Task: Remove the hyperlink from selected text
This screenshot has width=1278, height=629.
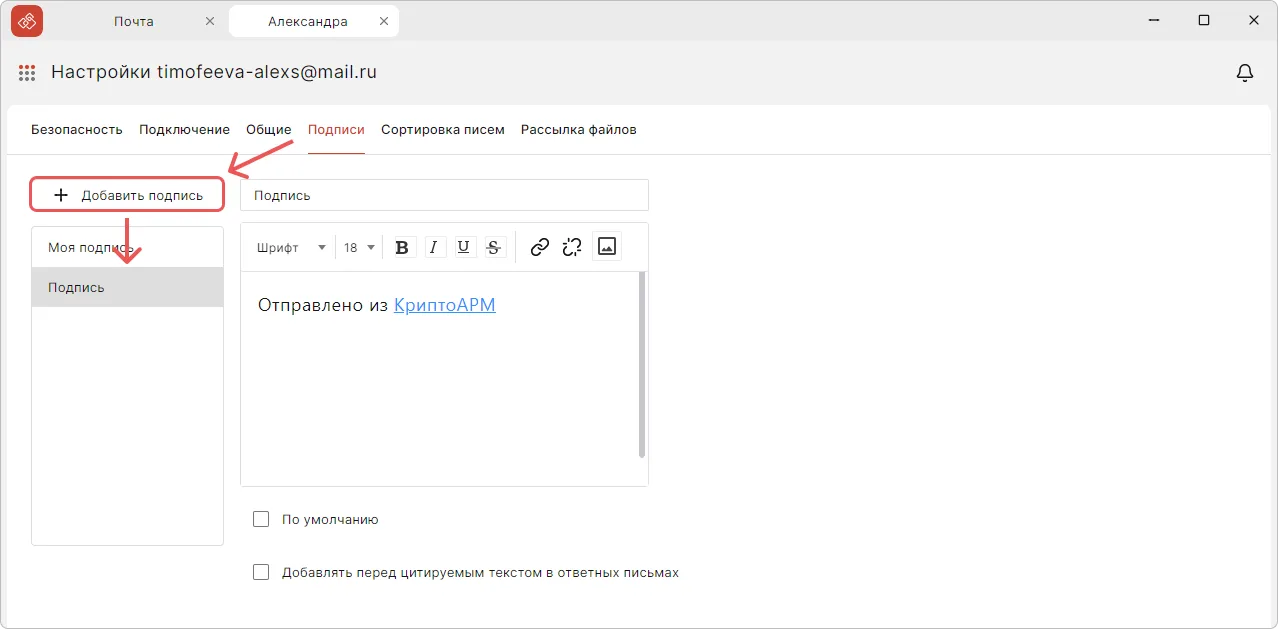Action: tap(571, 246)
